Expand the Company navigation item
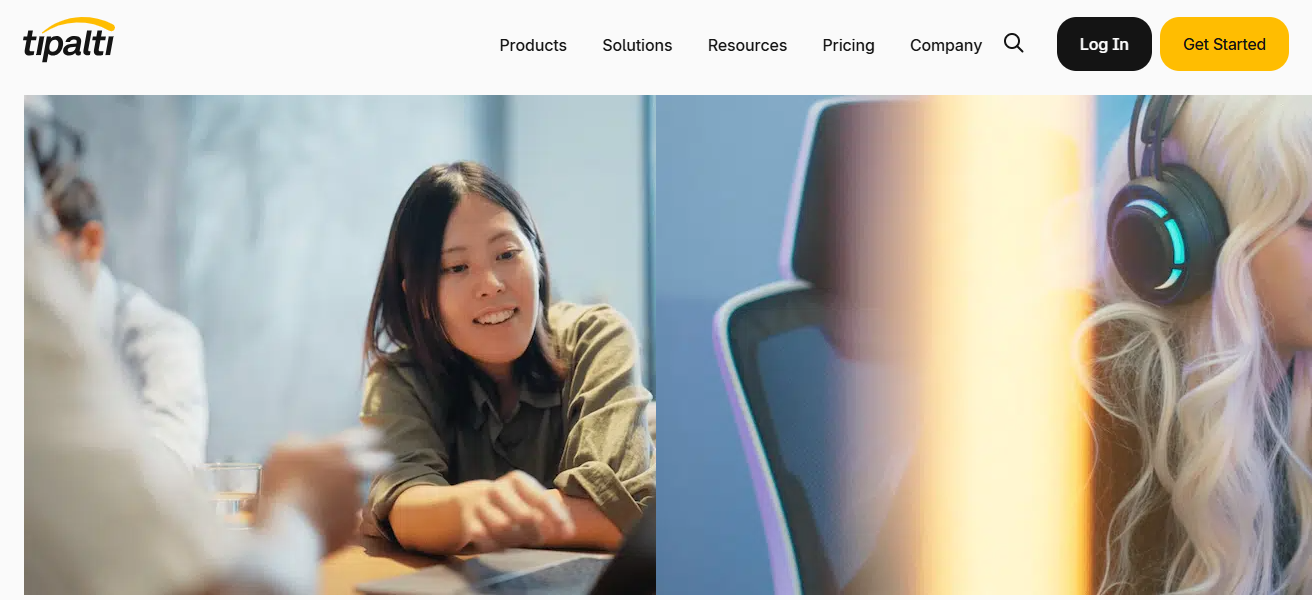Viewport: 1312px width, 600px height. point(946,45)
